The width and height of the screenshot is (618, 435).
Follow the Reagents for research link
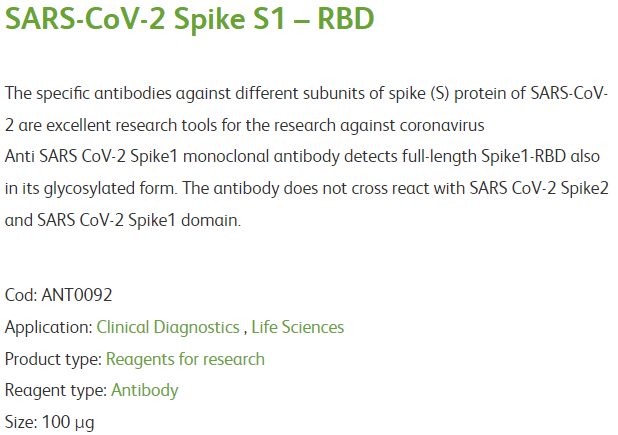click(x=185, y=359)
